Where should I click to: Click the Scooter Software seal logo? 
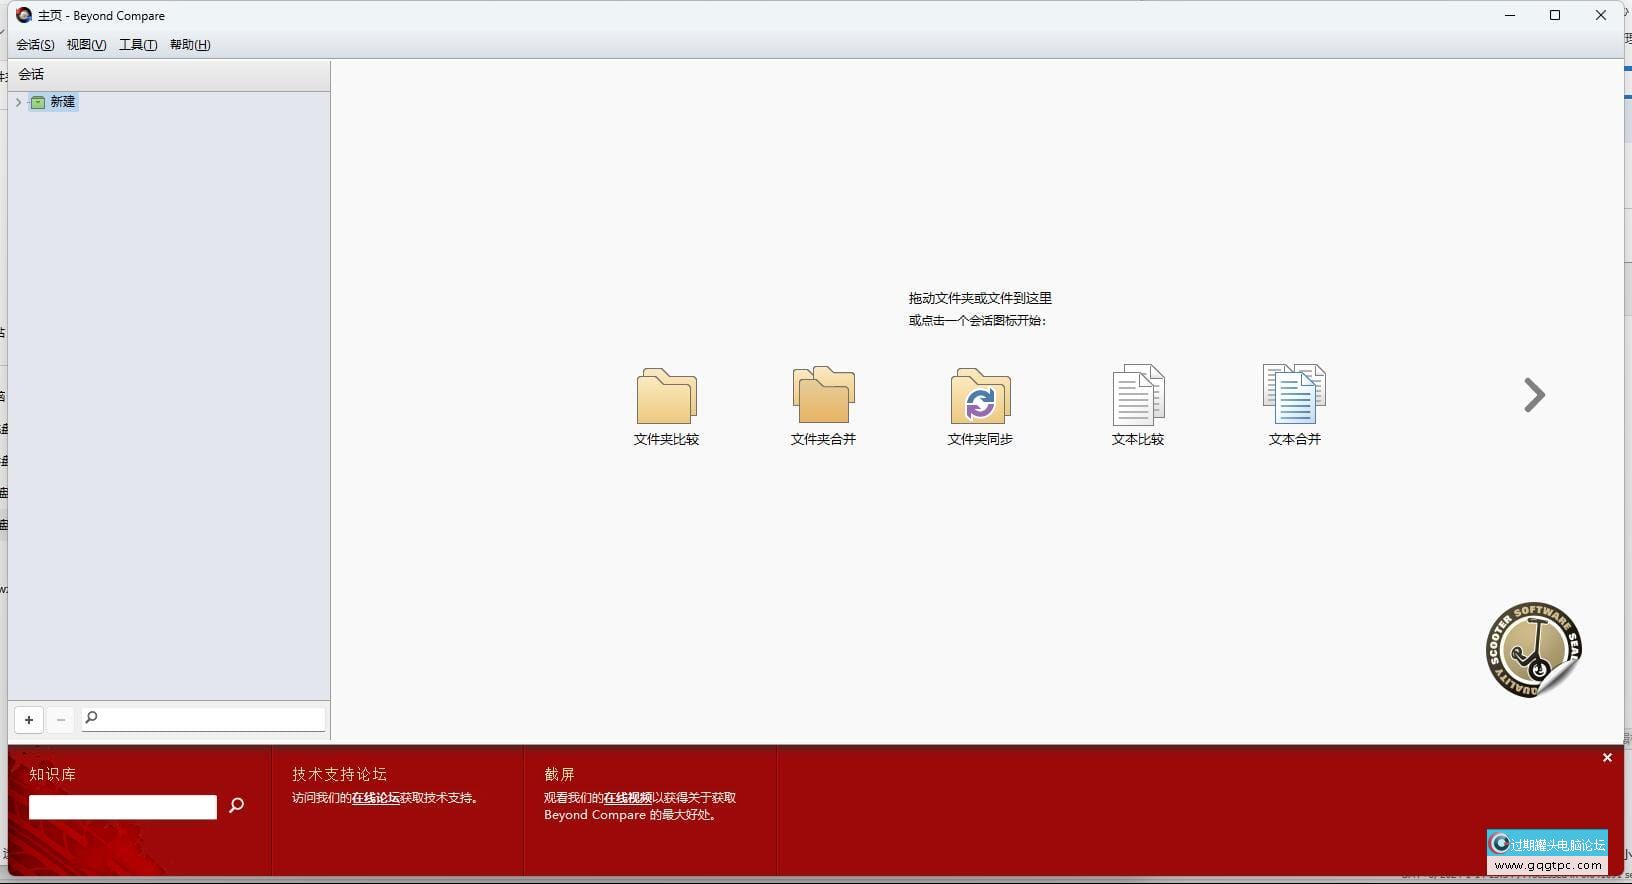click(1533, 650)
